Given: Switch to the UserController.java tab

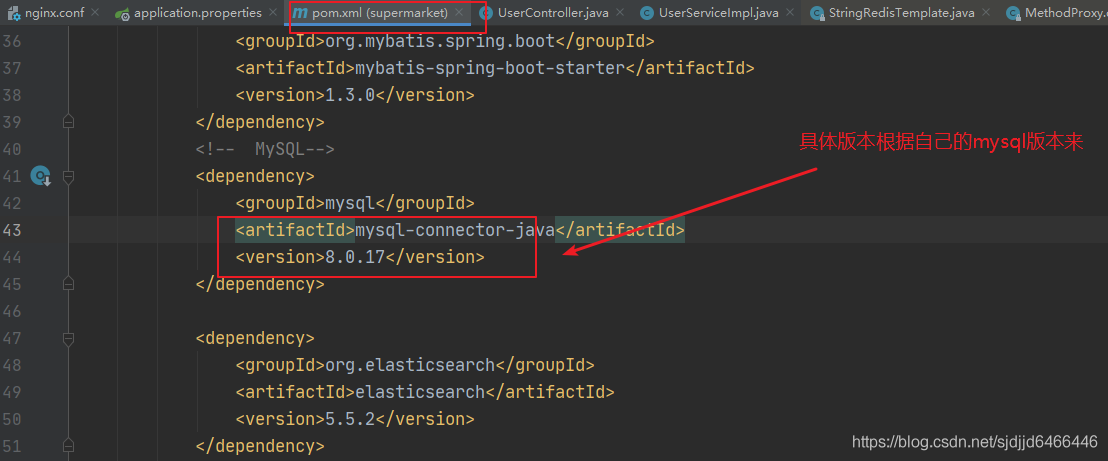Looking at the screenshot, I should tap(553, 13).
